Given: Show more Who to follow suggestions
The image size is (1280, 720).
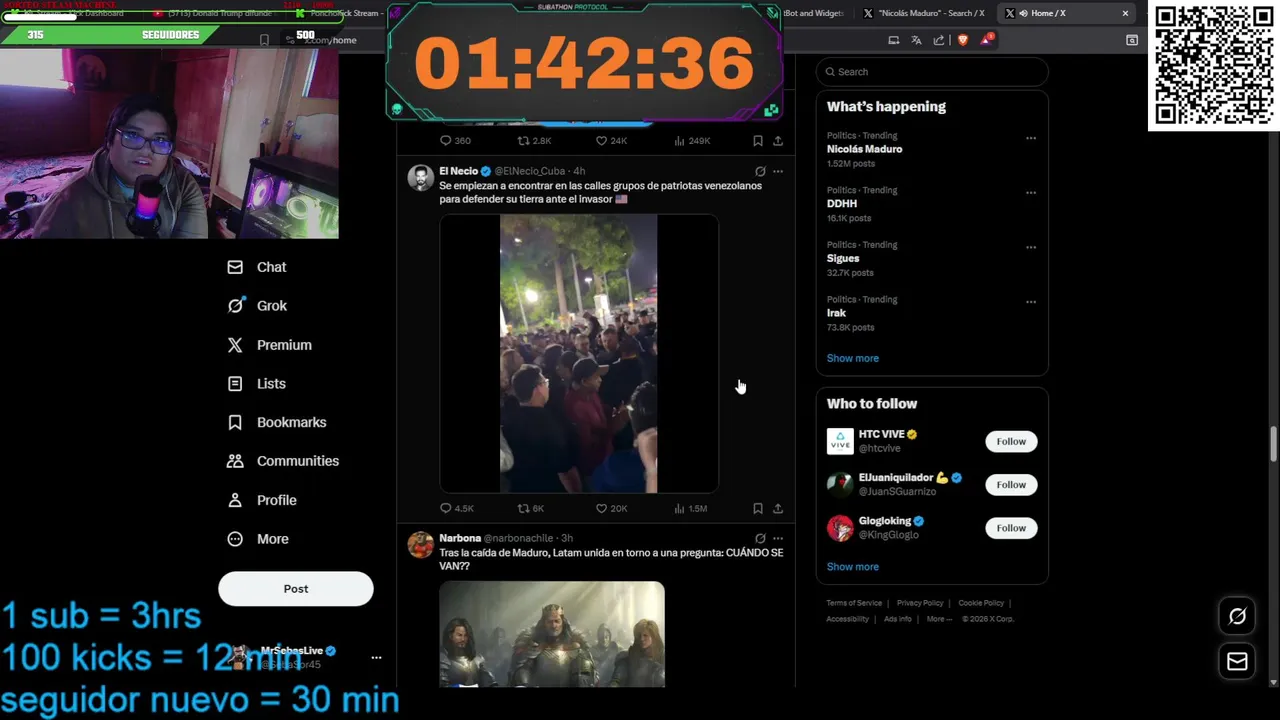Looking at the screenshot, I should pyautogui.click(x=853, y=567).
